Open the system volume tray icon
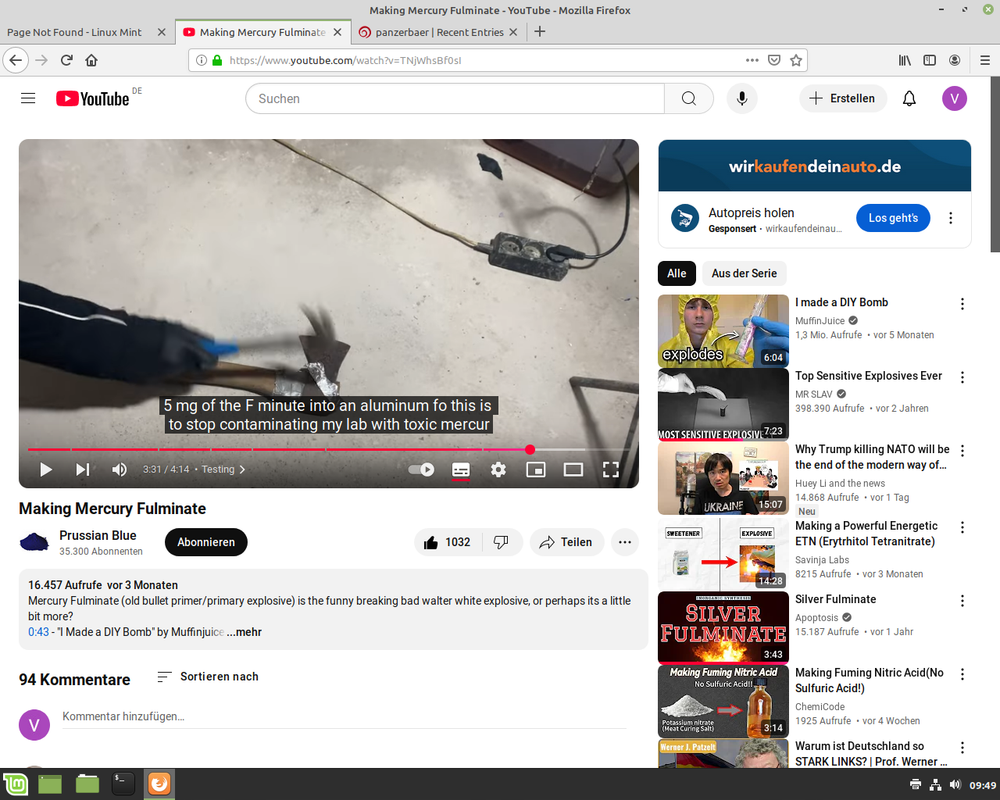Viewport: 1000px width, 800px height. pos(955,785)
